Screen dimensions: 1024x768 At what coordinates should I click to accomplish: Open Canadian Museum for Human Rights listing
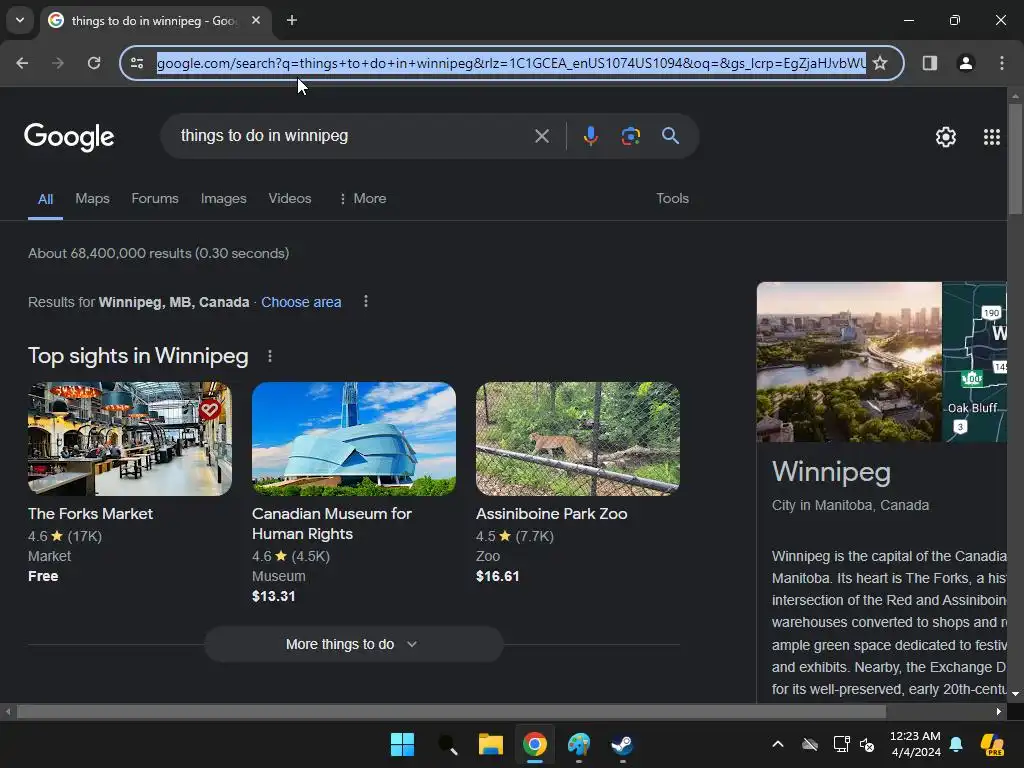332,524
